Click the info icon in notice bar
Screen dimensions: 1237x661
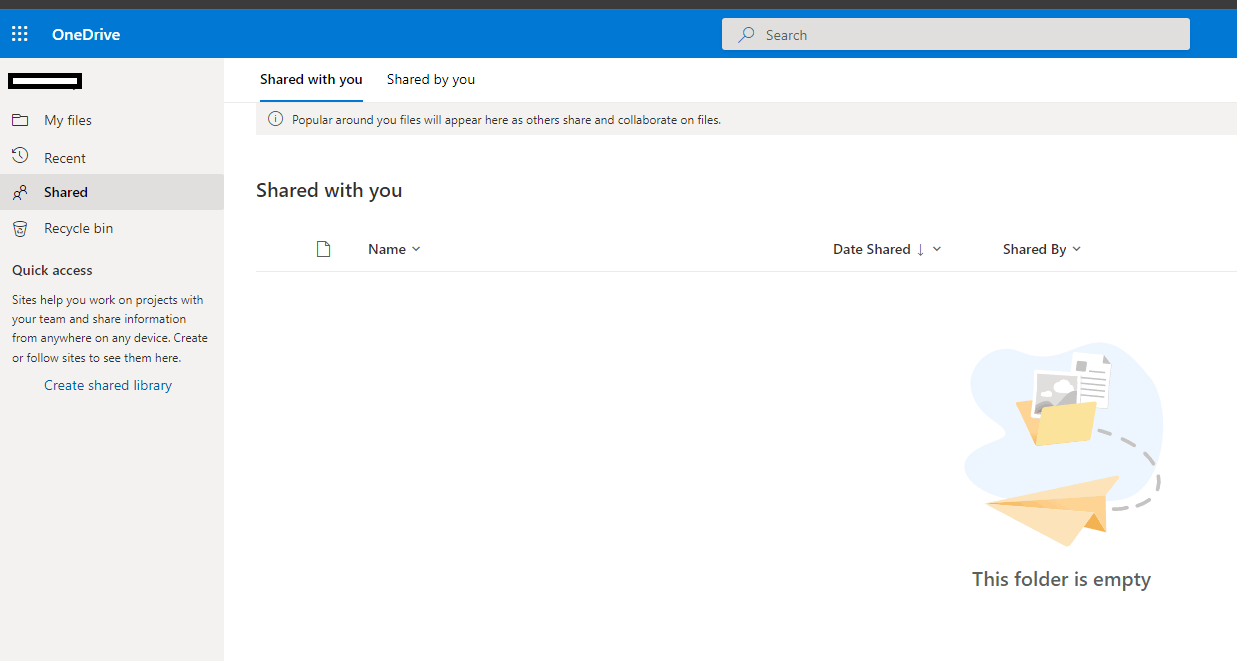pyautogui.click(x=276, y=119)
